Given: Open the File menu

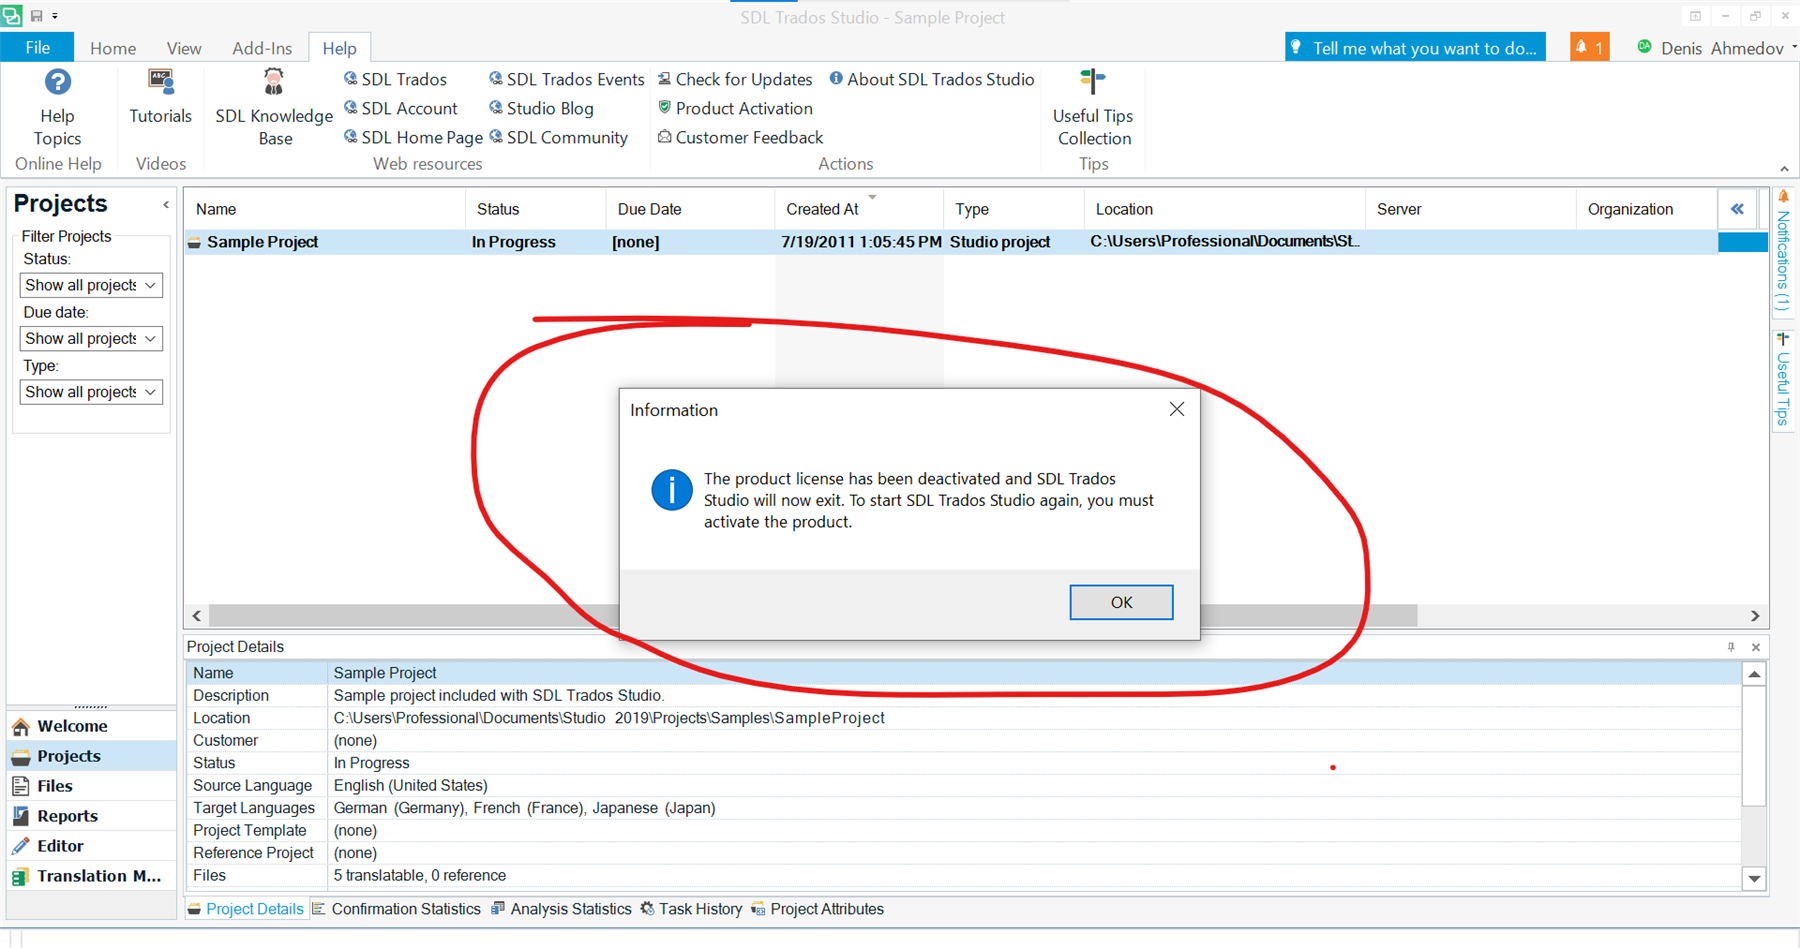Looking at the screenshot, I should click(37, 47).
